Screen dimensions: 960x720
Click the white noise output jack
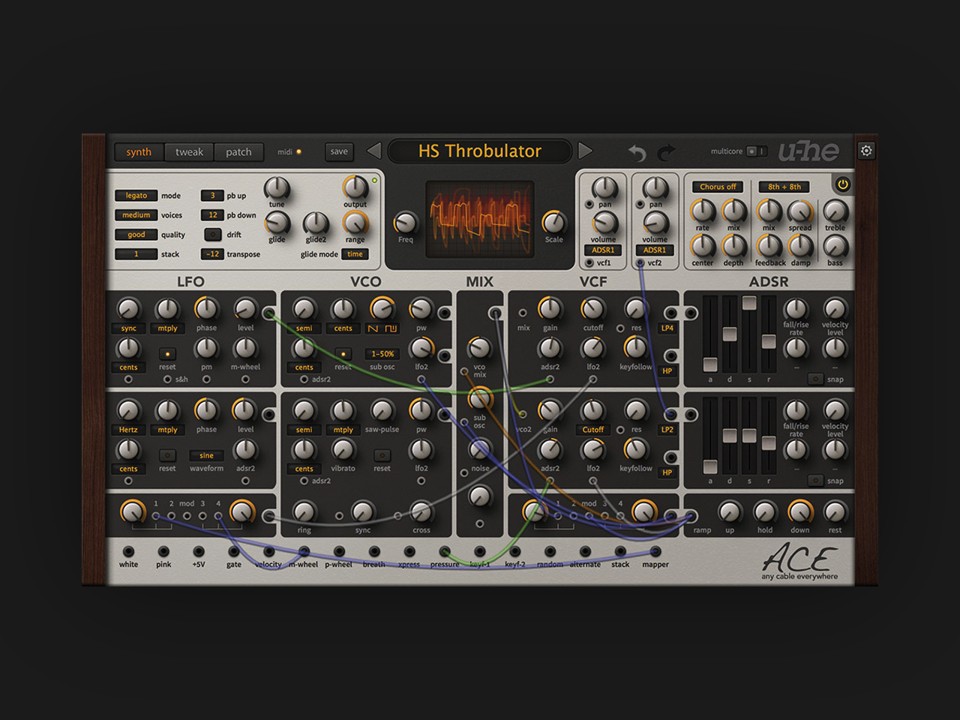point(128,552)
